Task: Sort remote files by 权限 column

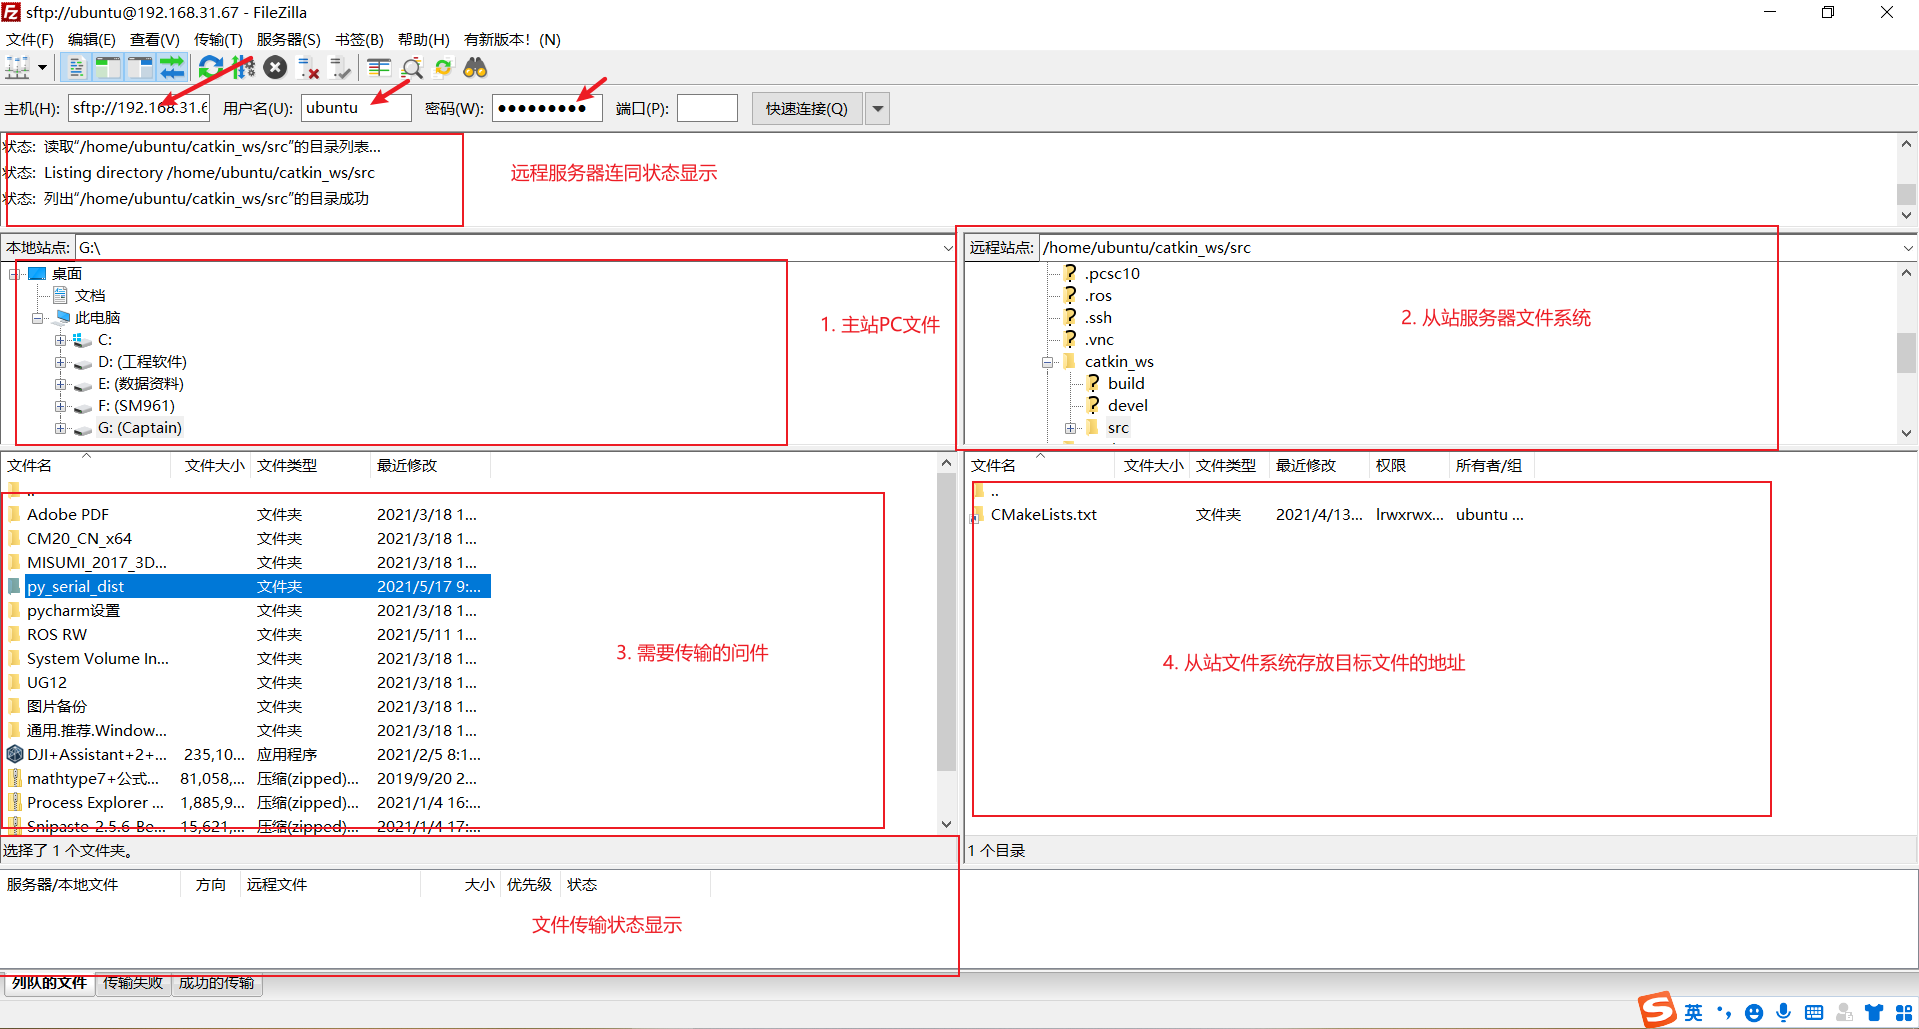Action: click(1409, 466)
